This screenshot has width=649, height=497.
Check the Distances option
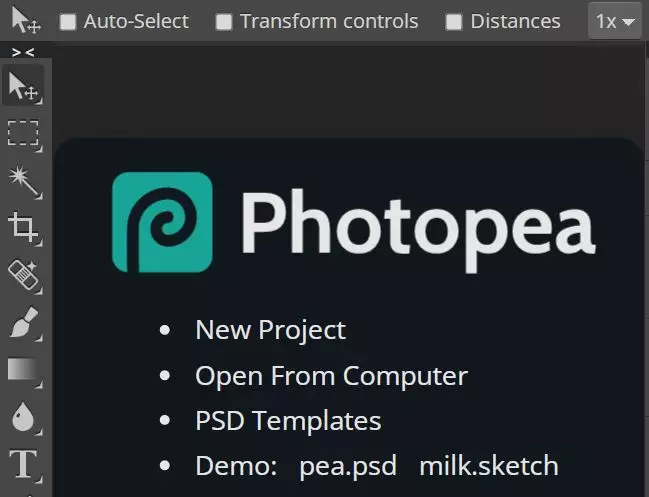454,22
